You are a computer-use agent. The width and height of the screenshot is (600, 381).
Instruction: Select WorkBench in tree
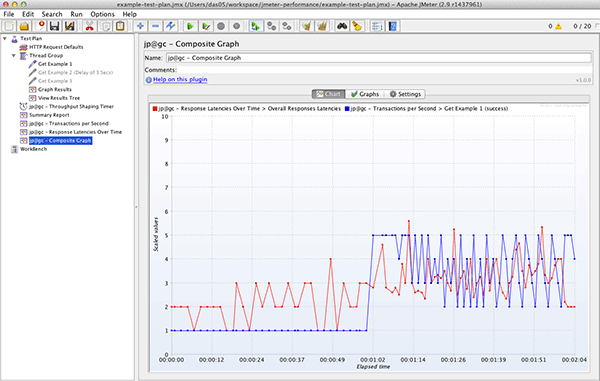pos(33,149)
